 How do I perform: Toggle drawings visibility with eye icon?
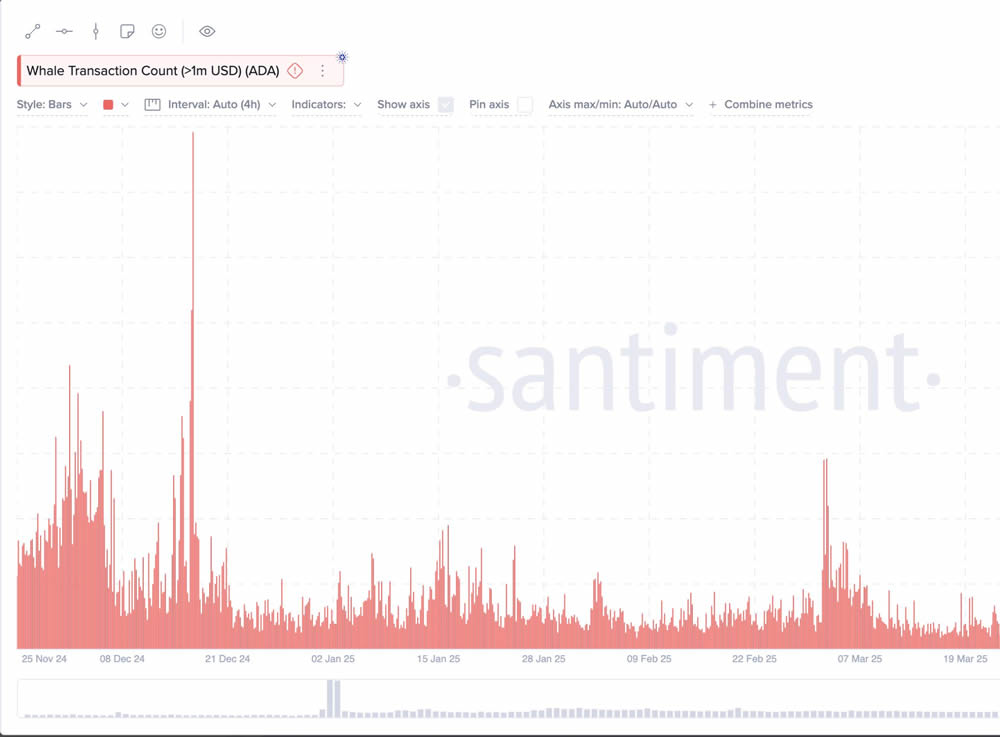(207, 32)
